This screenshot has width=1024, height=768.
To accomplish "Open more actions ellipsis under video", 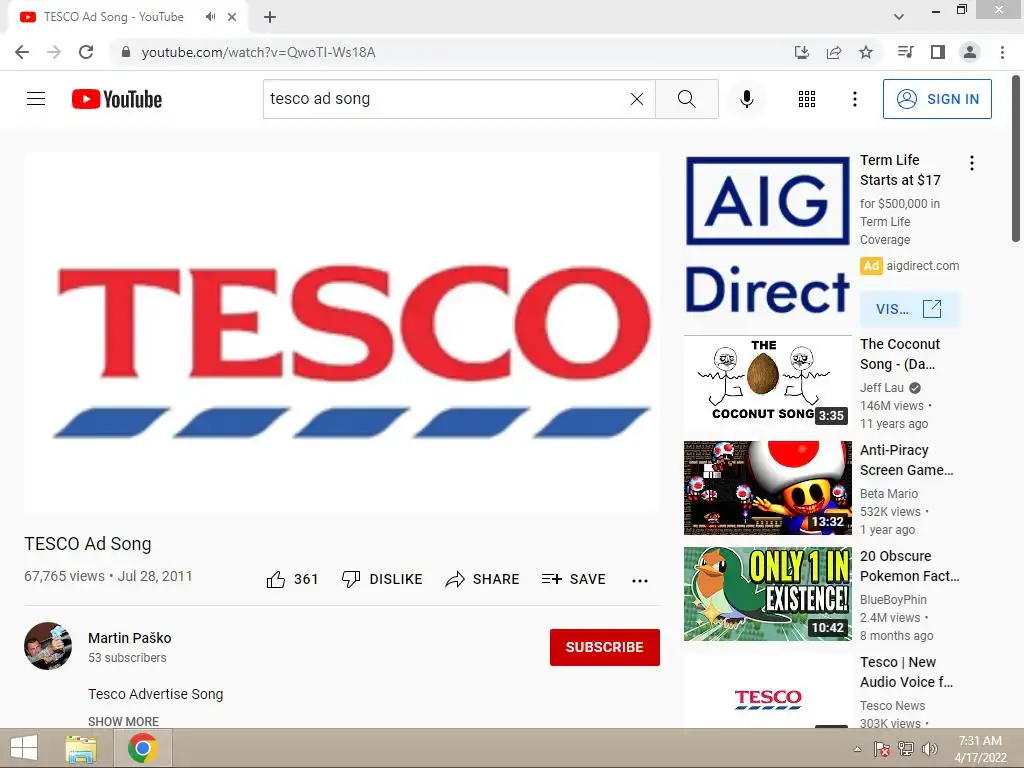I will click(x=640, y=580).
